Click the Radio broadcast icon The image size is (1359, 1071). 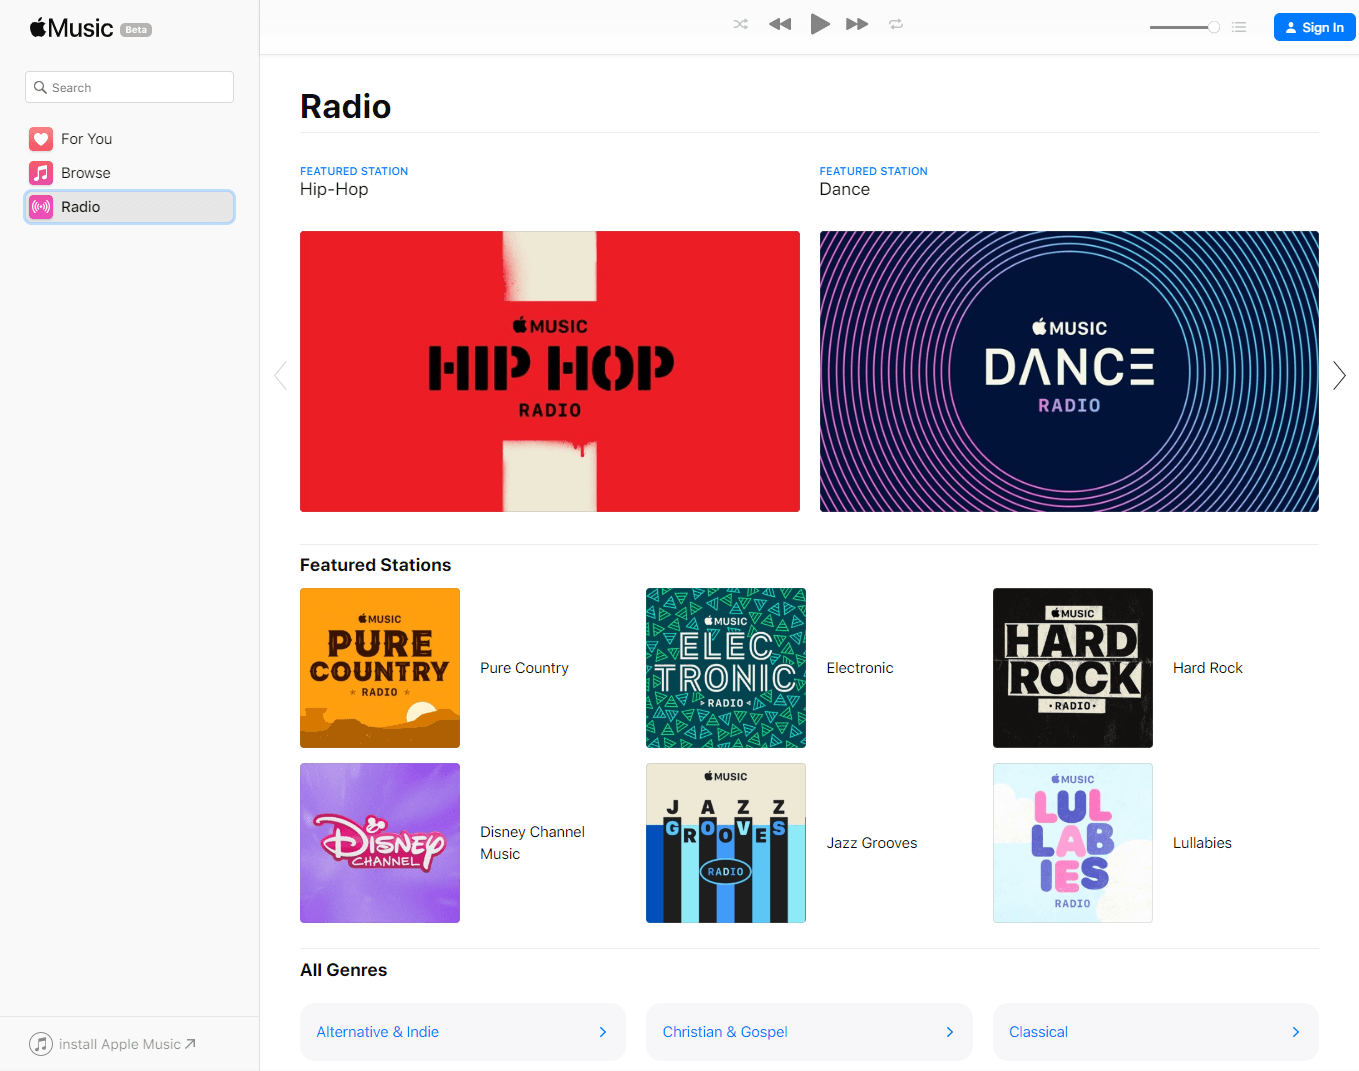[x=41, y=207]
